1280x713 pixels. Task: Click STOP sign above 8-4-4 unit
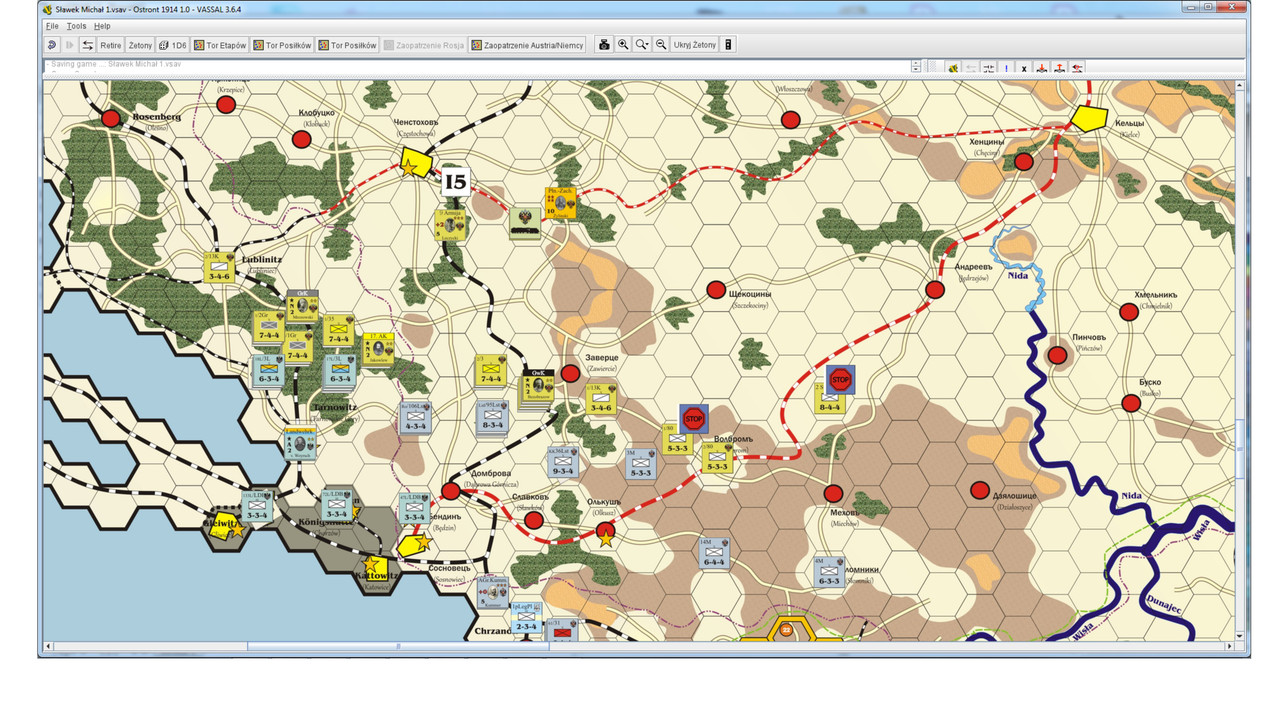pyautogui.click(x=841, y=379)
